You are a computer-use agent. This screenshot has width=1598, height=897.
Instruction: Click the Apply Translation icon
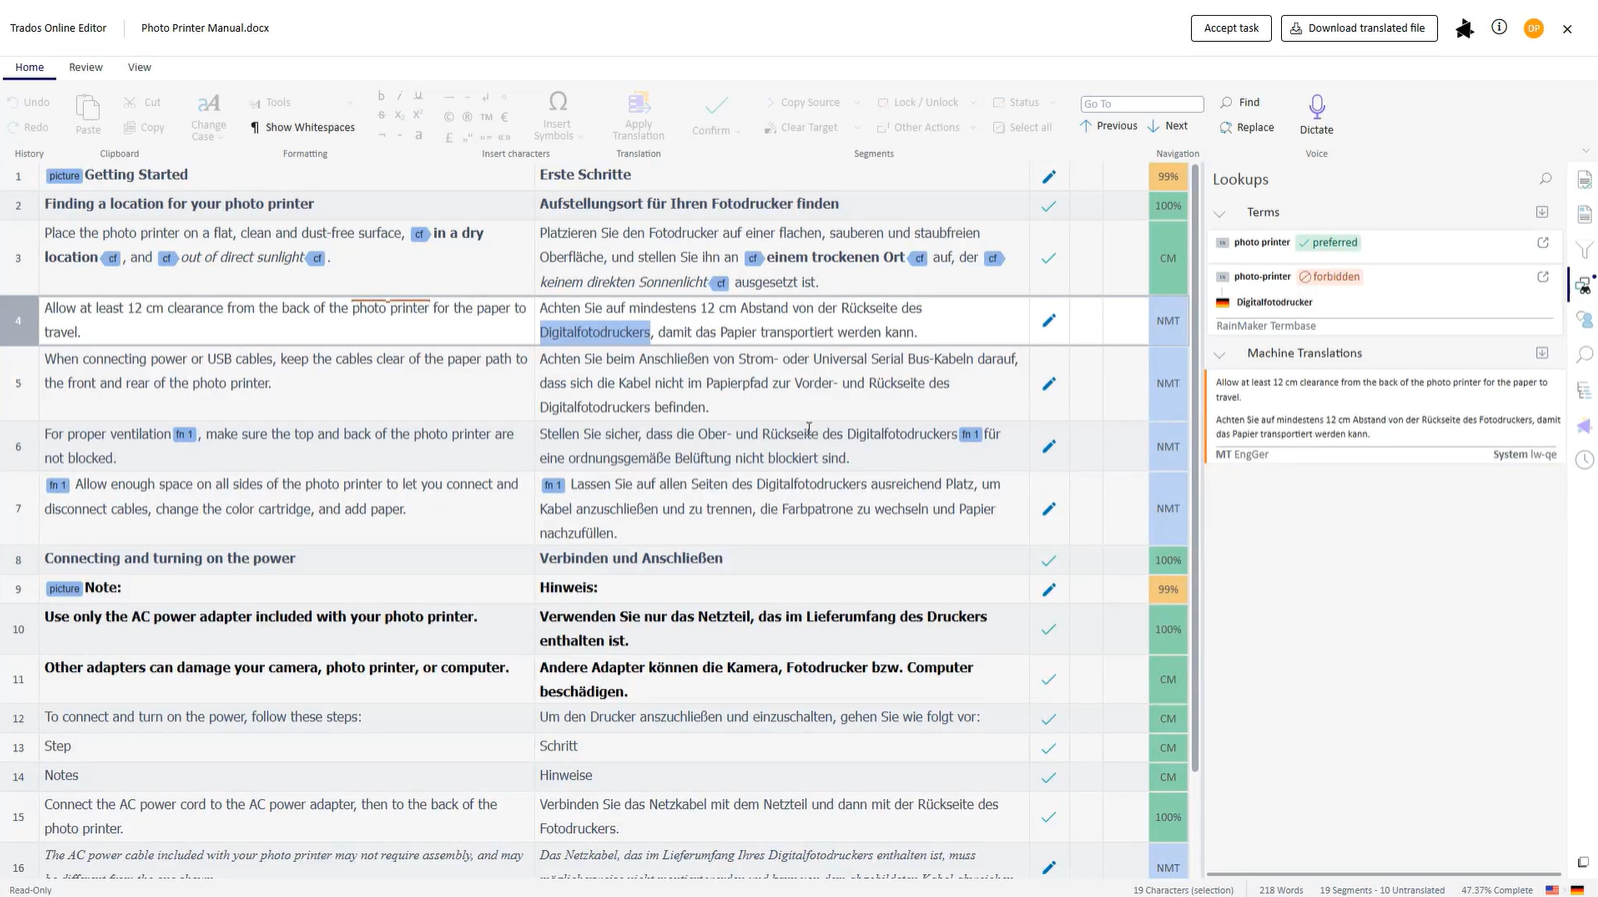point(639,104)
